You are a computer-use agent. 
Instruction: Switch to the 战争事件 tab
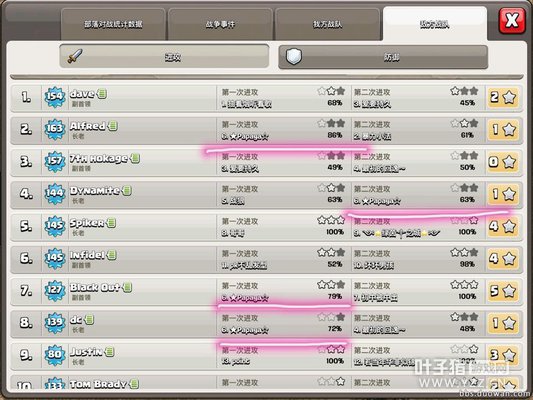point(220,24)
